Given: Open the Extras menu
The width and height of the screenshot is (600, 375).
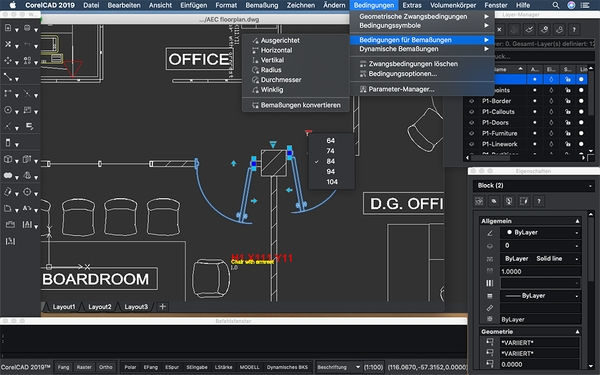Looking at the screenshot, I should point(412,5).
